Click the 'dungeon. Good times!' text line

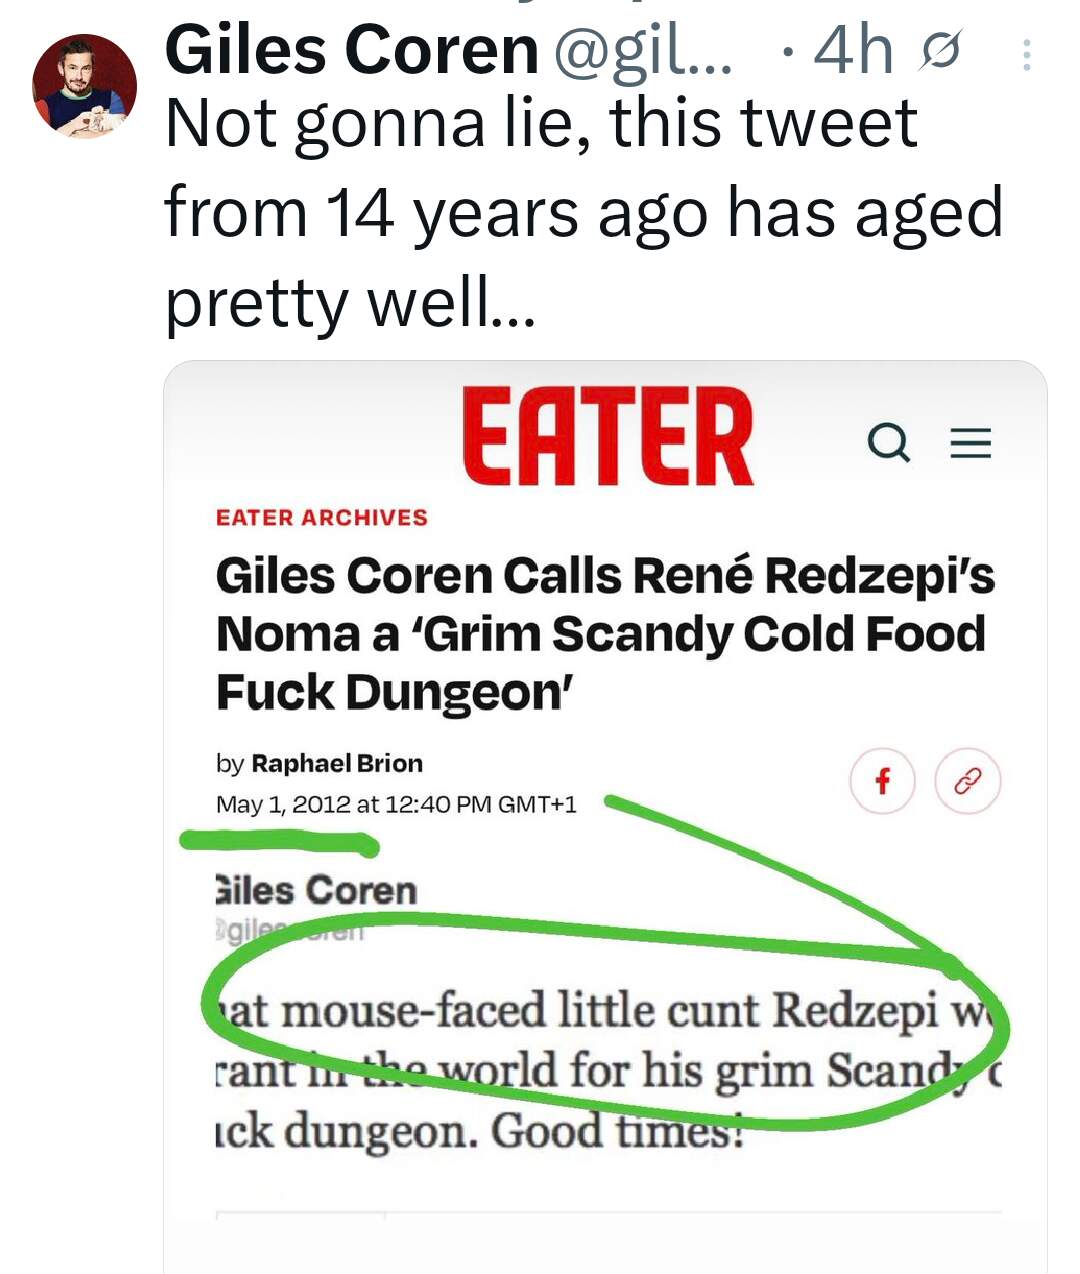coord(480,1132)
